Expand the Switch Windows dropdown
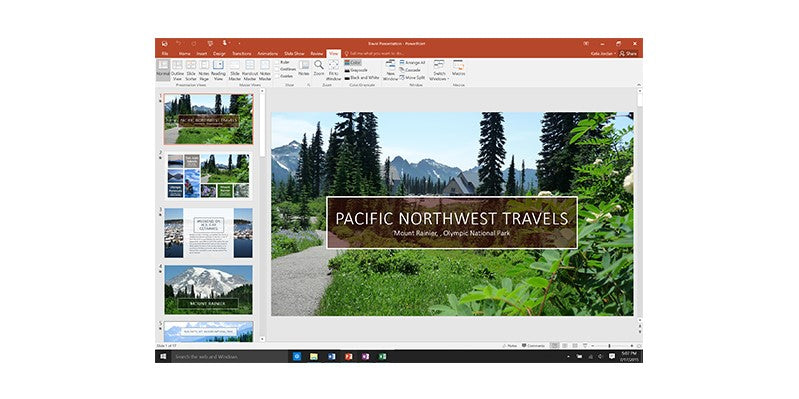Image resolution: width=799 pixels, height=399 pixels. 439,70
